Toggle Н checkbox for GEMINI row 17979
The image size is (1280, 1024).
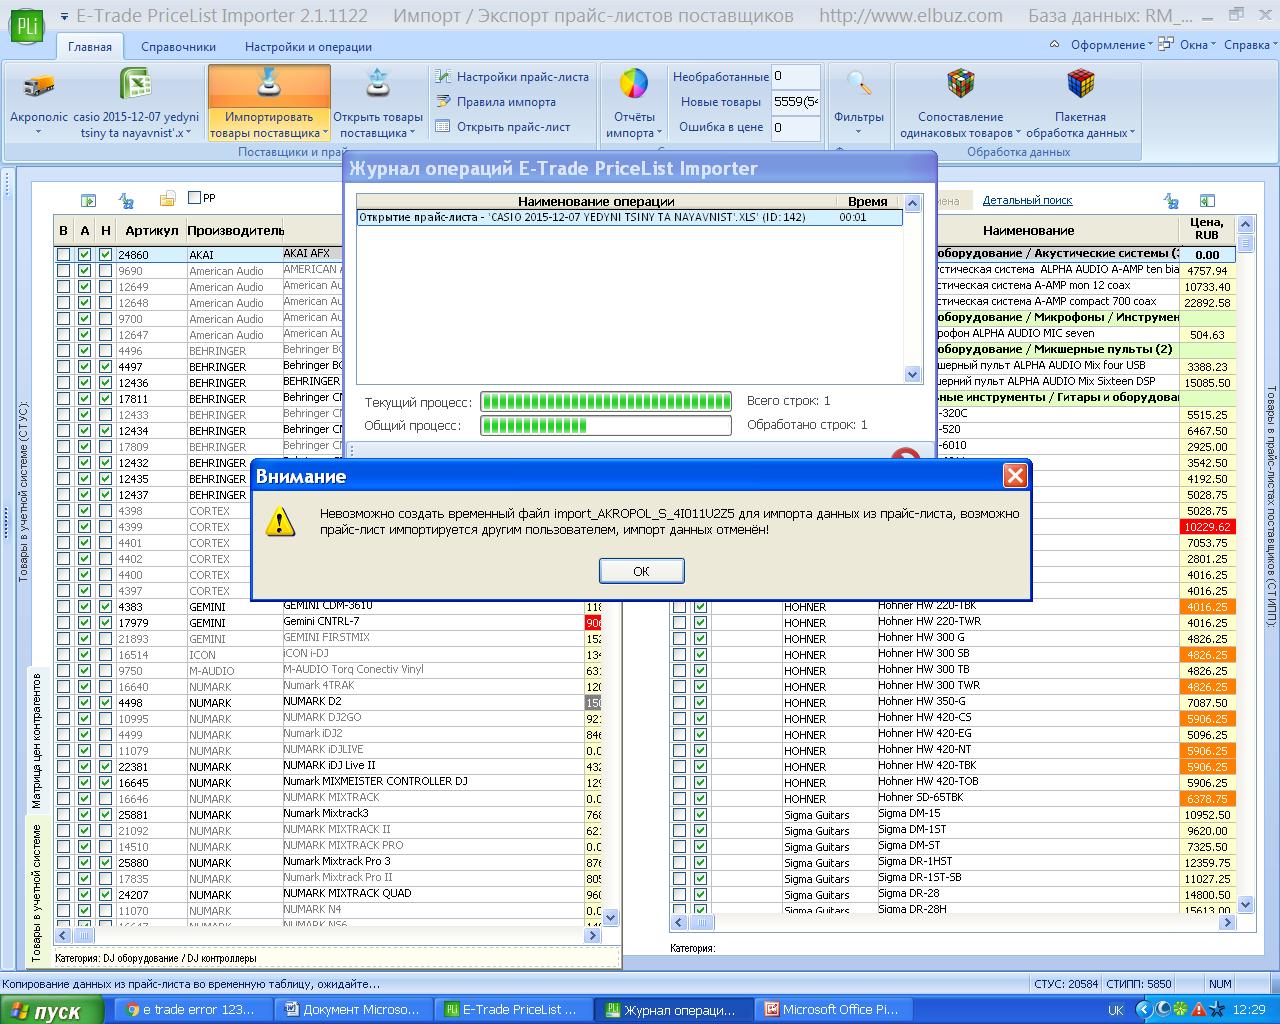(105, 623)
